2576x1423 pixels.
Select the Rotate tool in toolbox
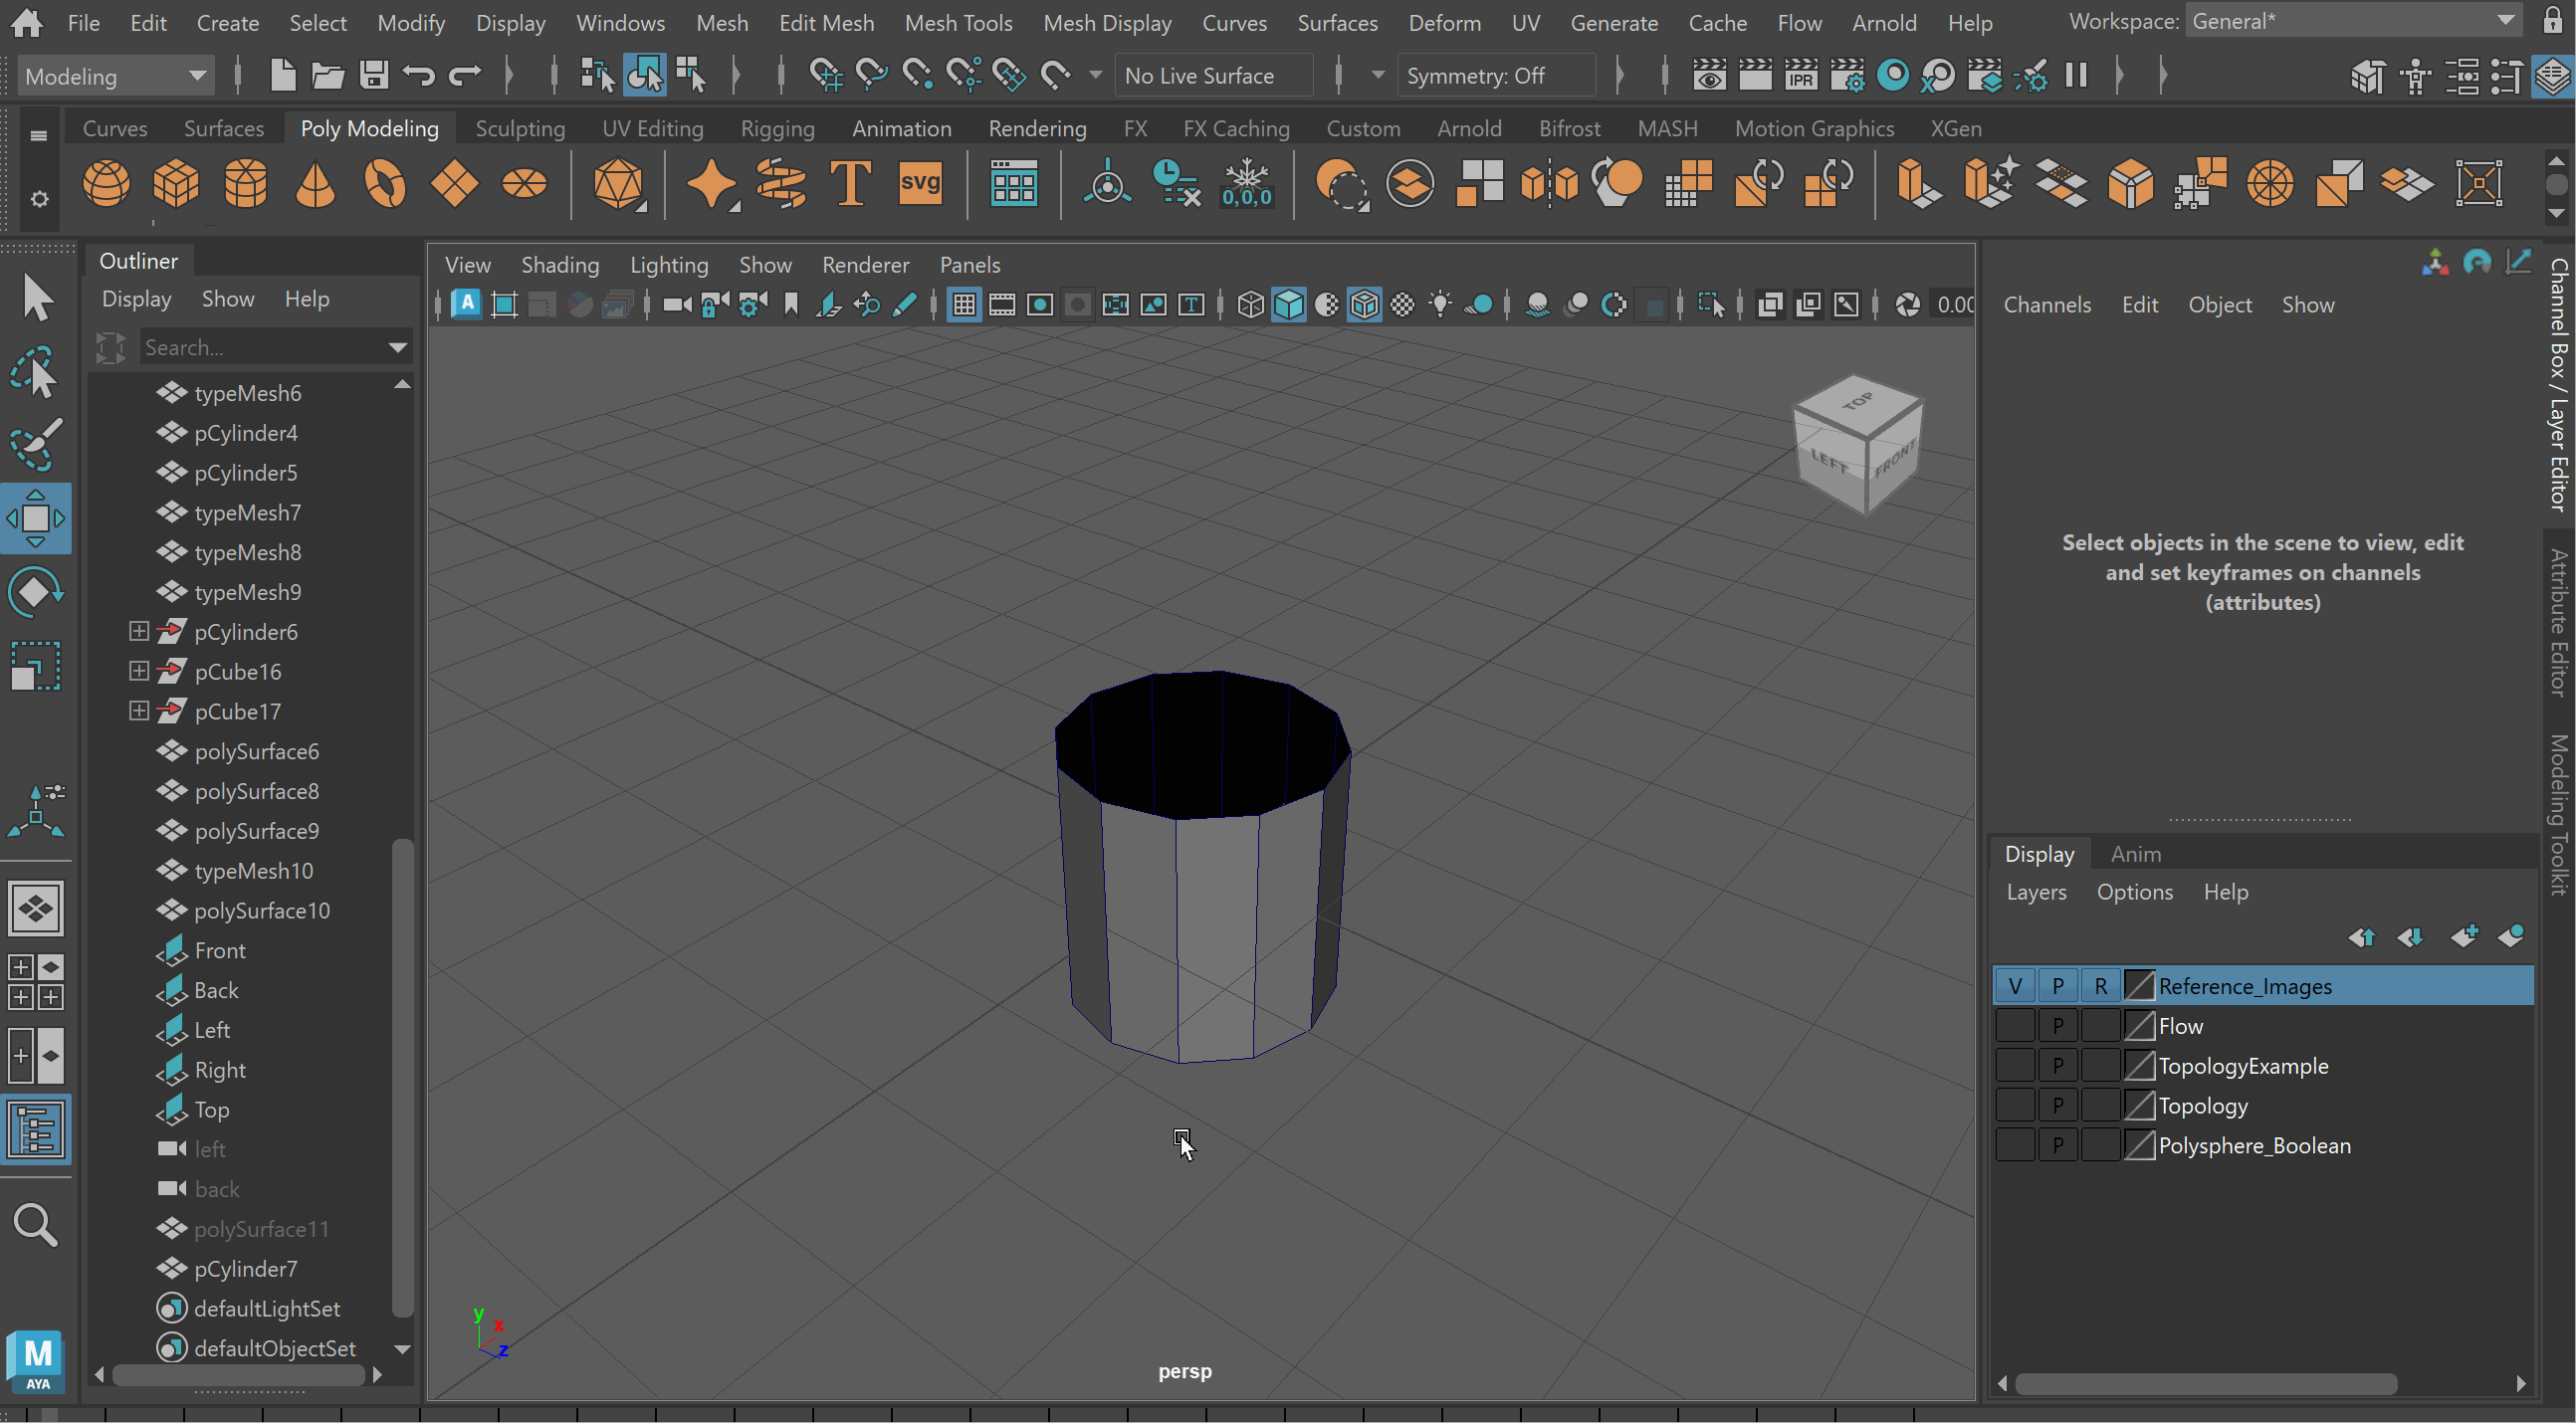click(35, 592)
